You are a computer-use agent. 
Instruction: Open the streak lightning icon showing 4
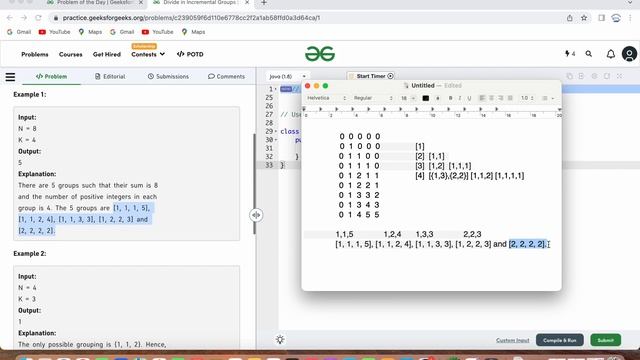(x=570, y=54)
